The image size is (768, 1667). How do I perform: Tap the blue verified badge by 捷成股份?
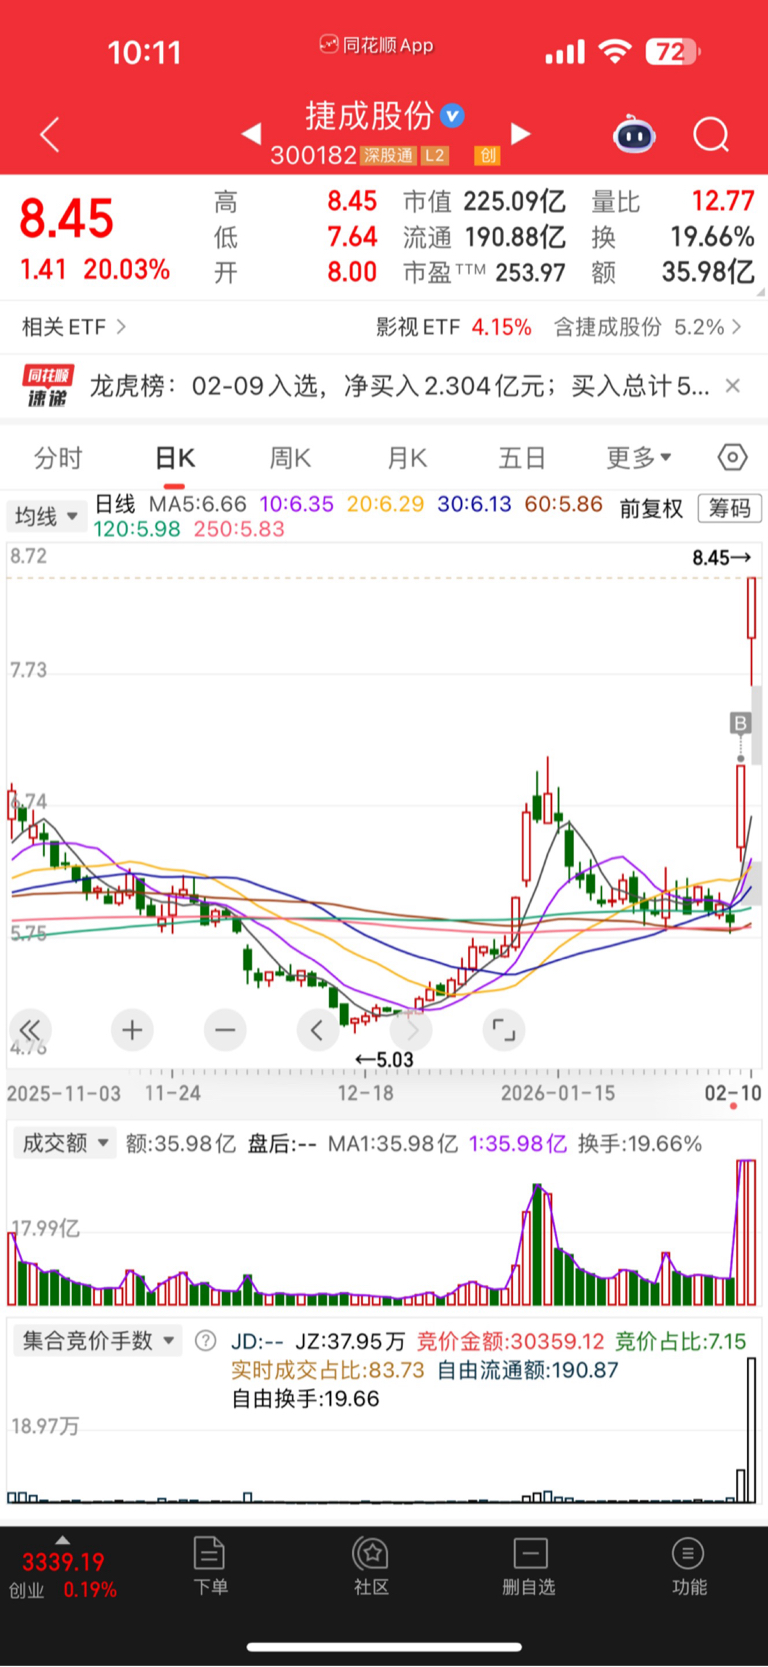453,115
